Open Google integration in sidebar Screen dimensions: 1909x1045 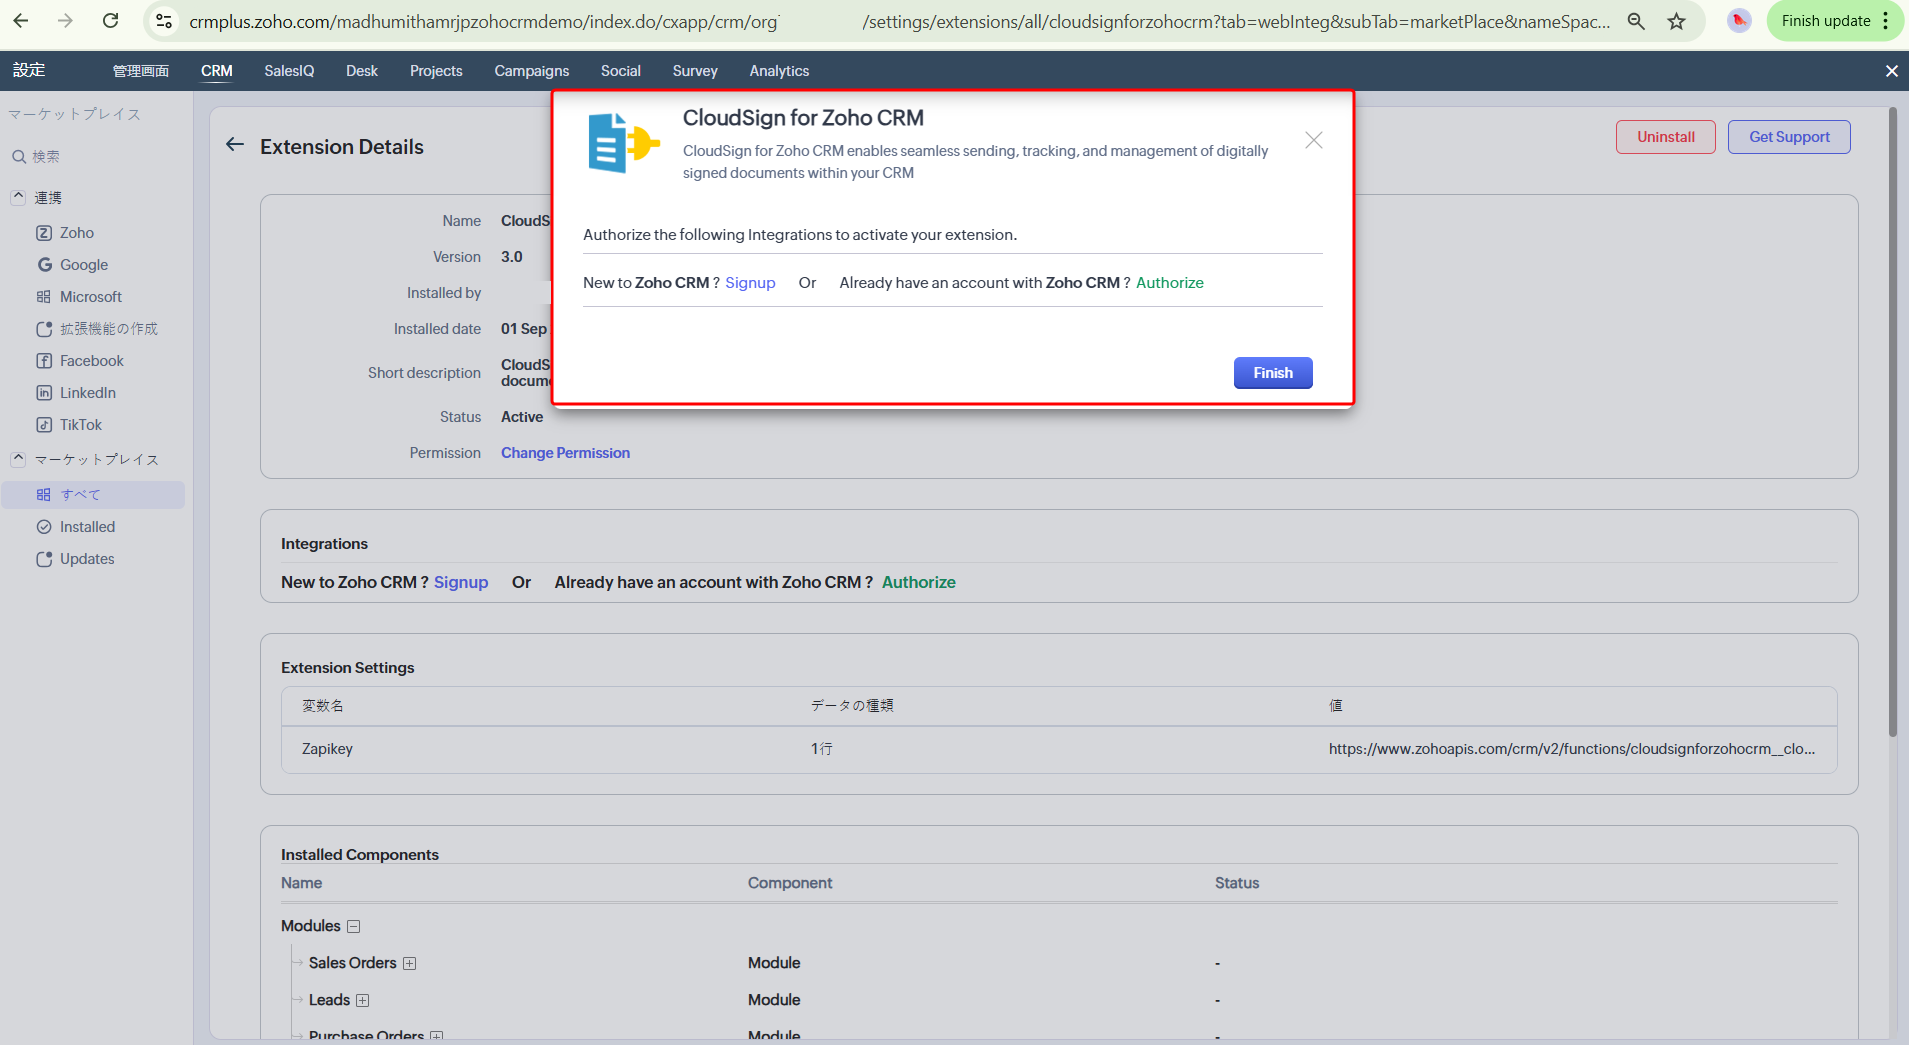click(83, 265)
